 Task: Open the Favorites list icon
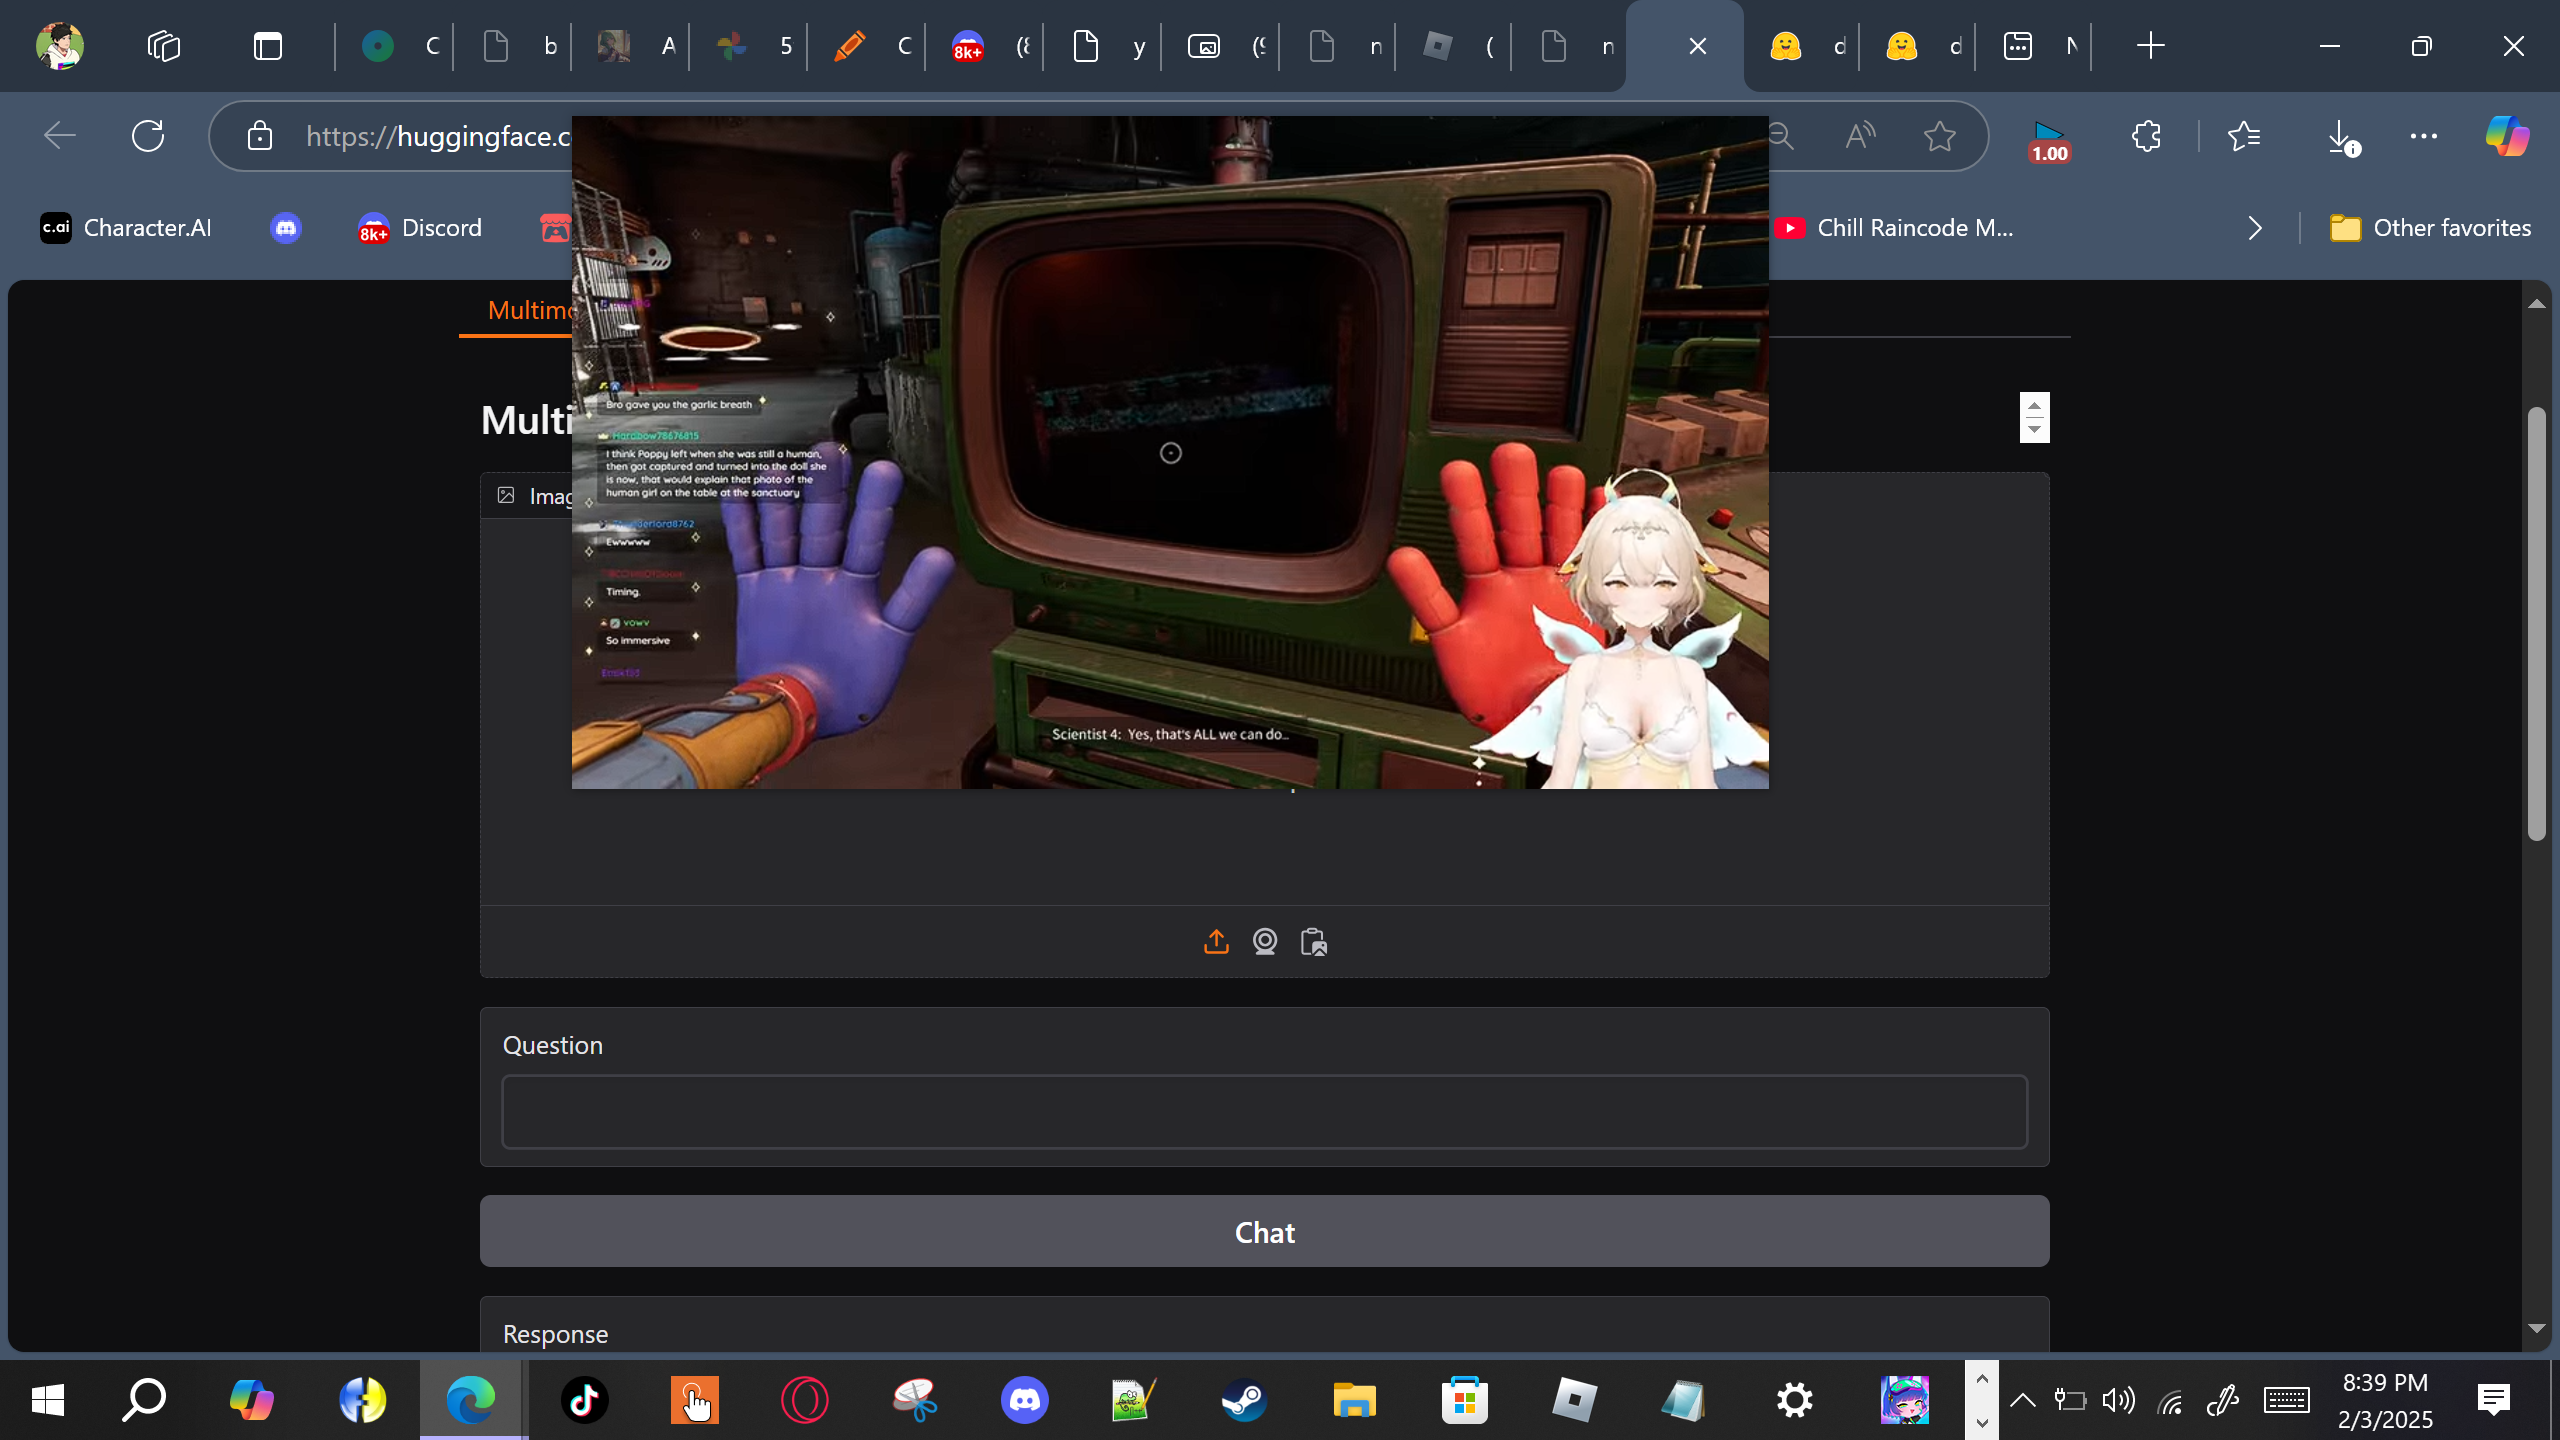click(2245, 136)
